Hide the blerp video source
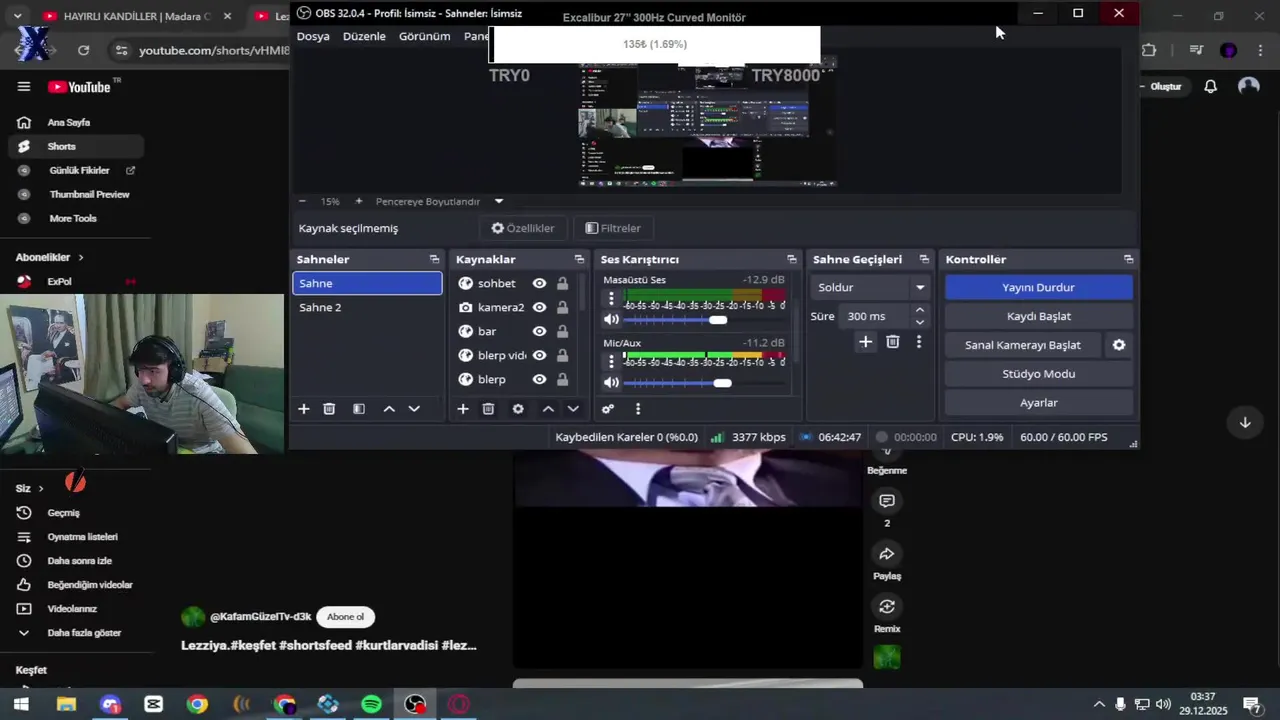The width and height of the screenshot is (1280, 720). (539, 355)
